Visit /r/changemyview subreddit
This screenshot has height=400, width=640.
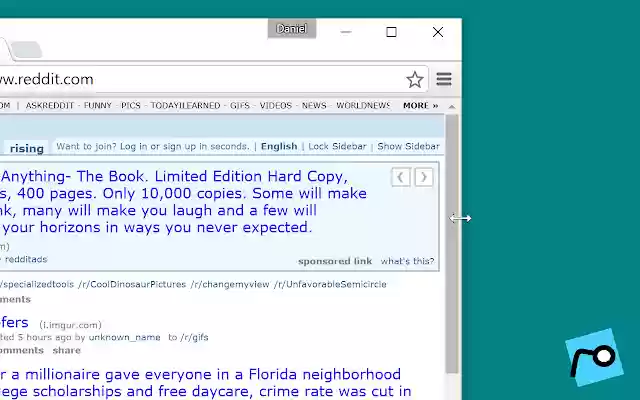click(230, 284)
